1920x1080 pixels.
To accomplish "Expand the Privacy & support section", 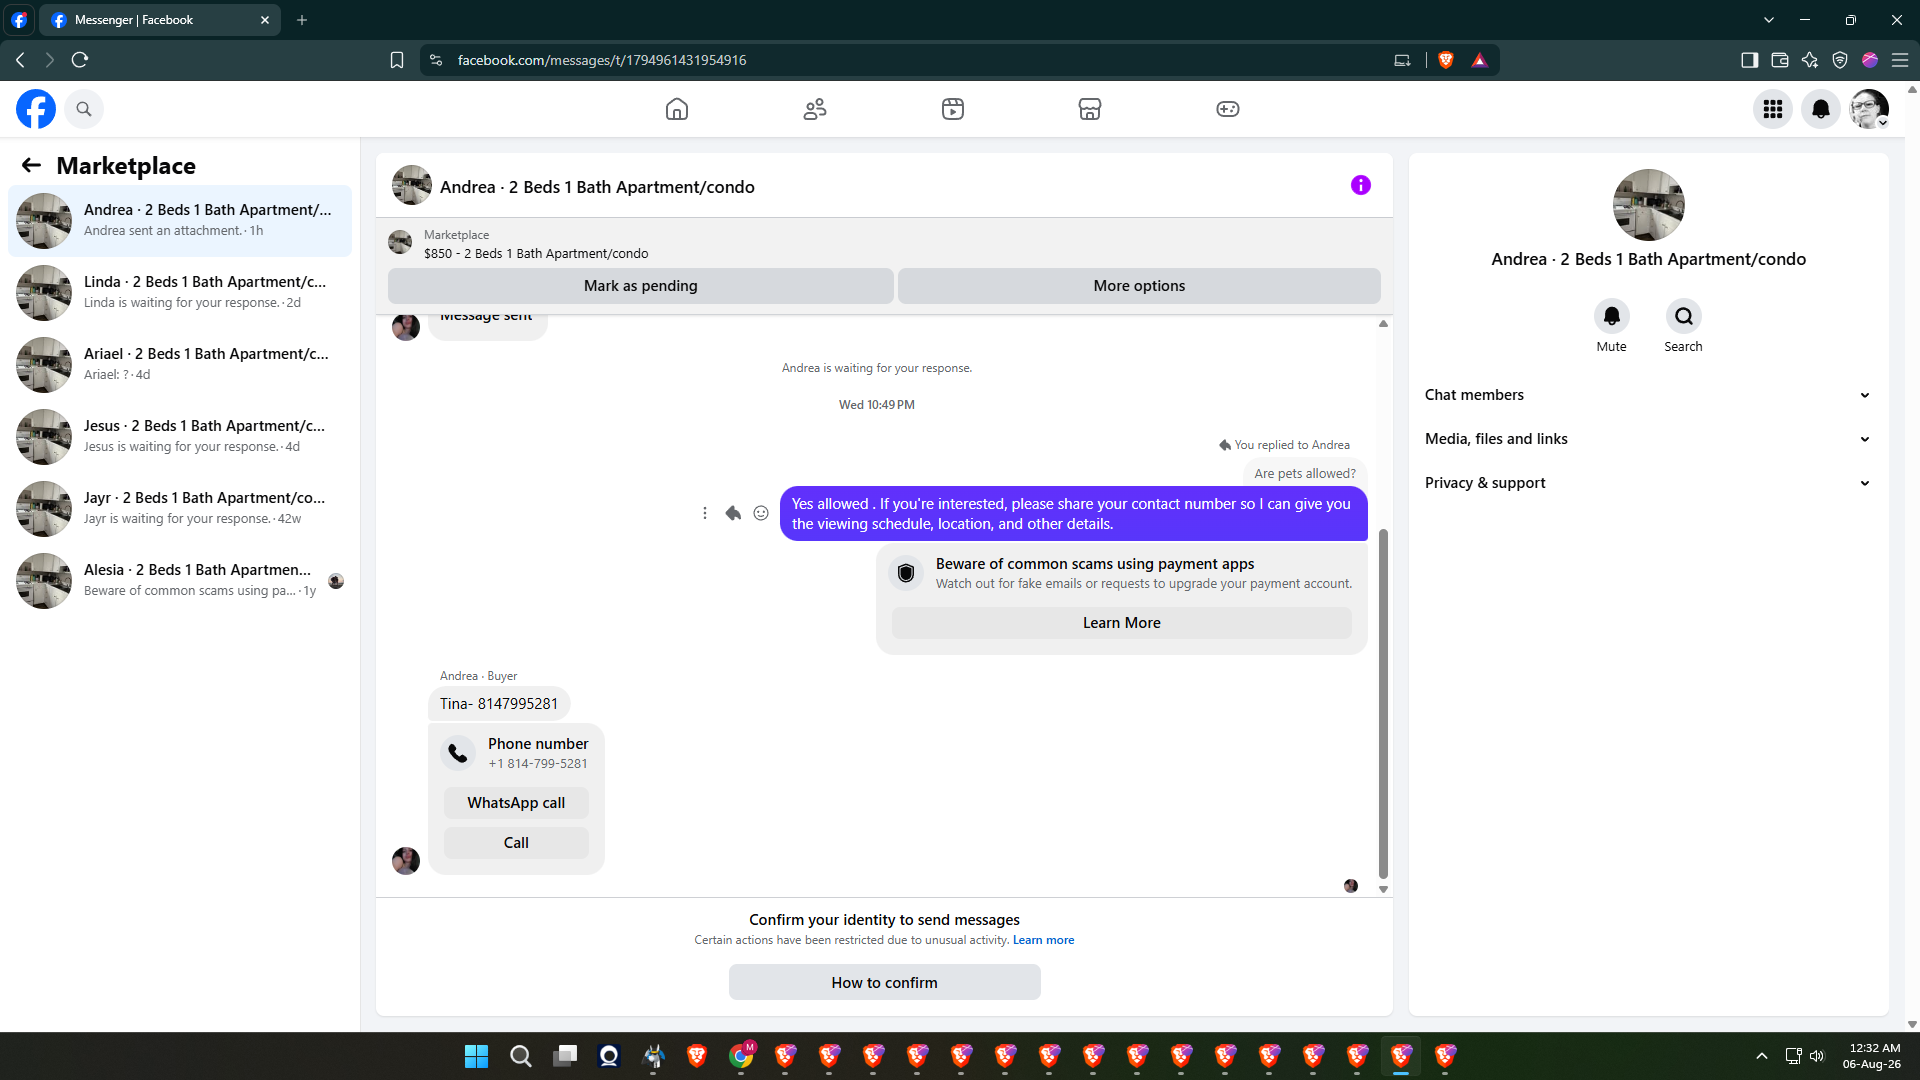I will pos(1648,483).
